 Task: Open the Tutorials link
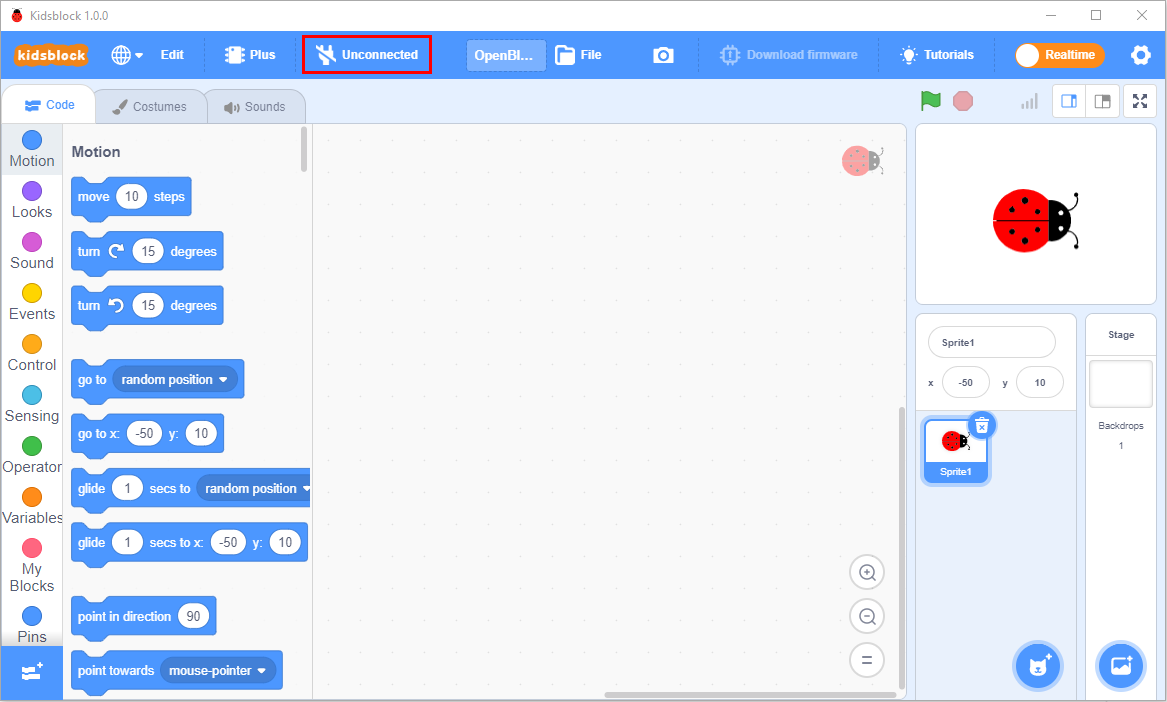click(937, 55)
